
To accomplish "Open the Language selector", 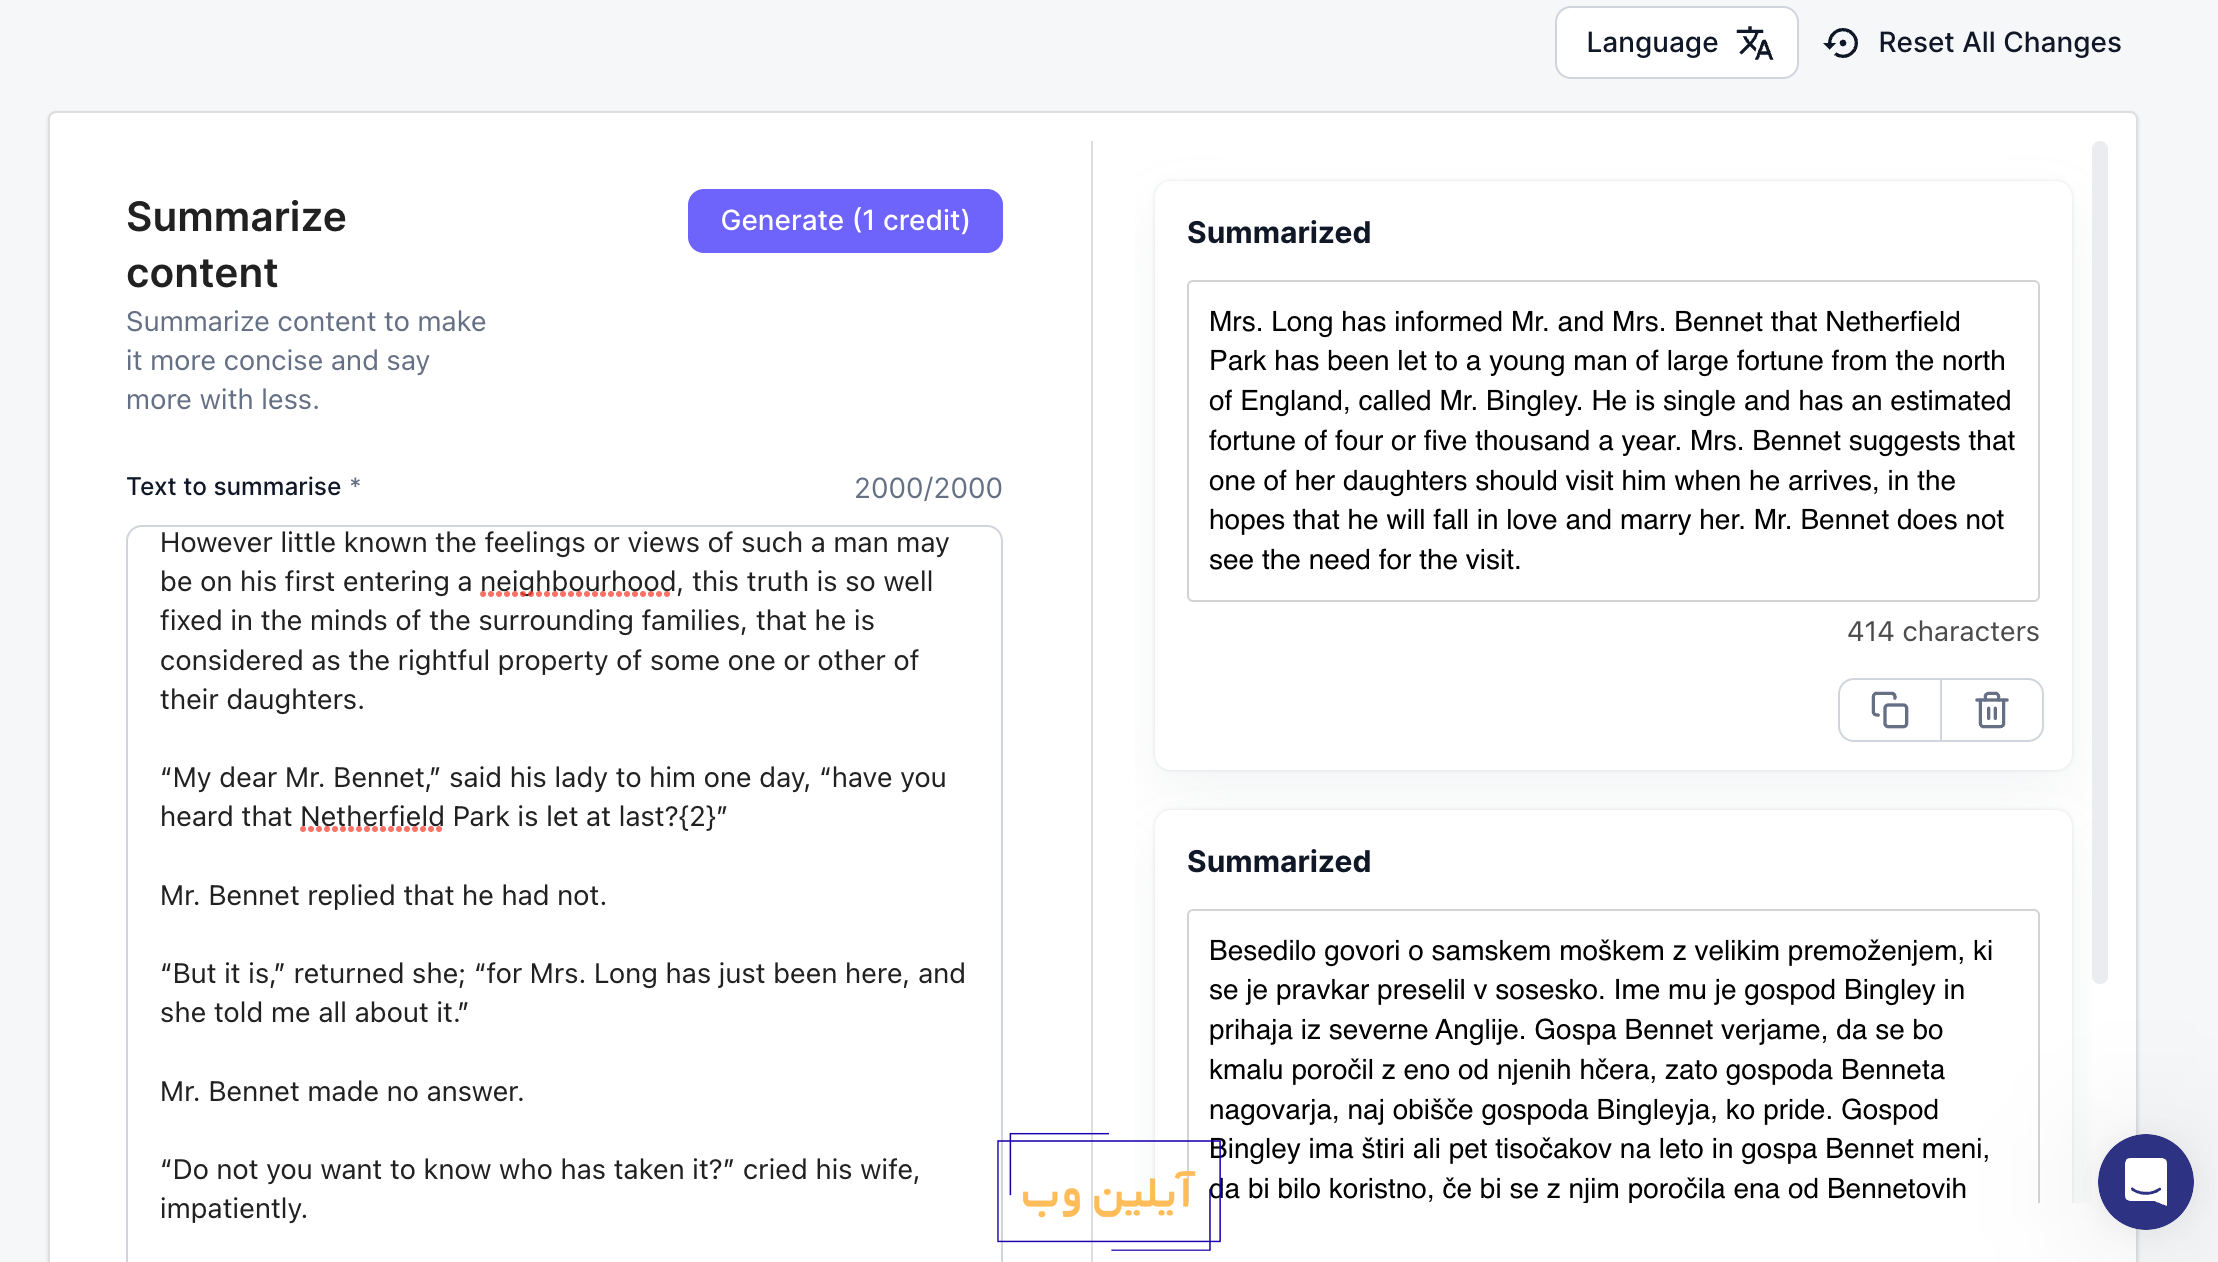I will click(x=1676, y=43).
